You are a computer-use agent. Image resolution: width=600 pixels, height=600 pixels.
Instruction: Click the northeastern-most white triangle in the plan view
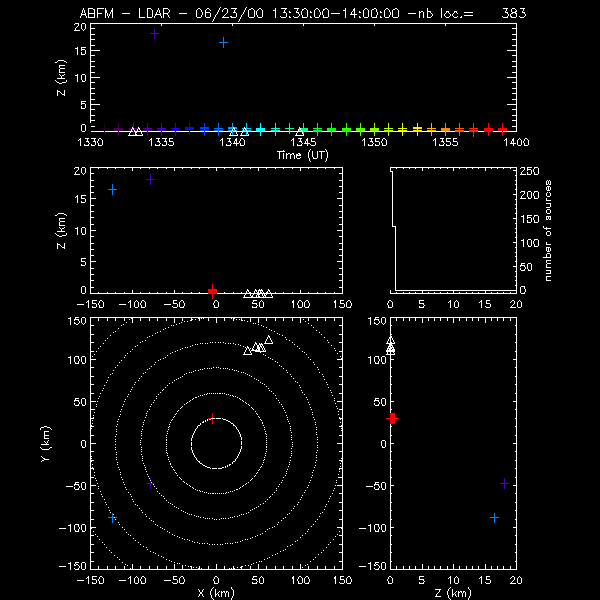click(269, 340)
